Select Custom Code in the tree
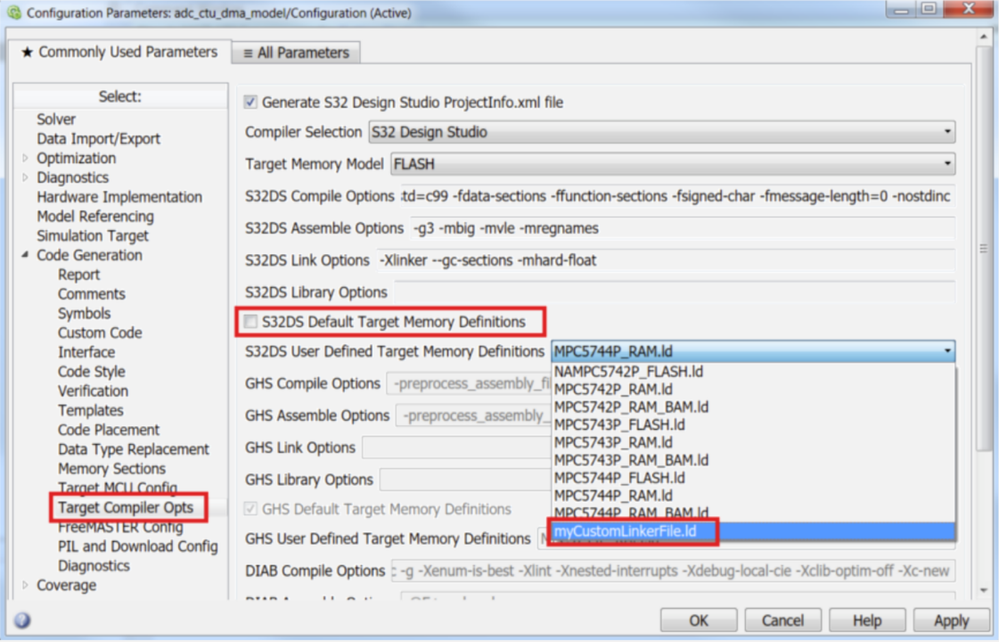This screenshot has height=642, width=999. tap(100, 332)
